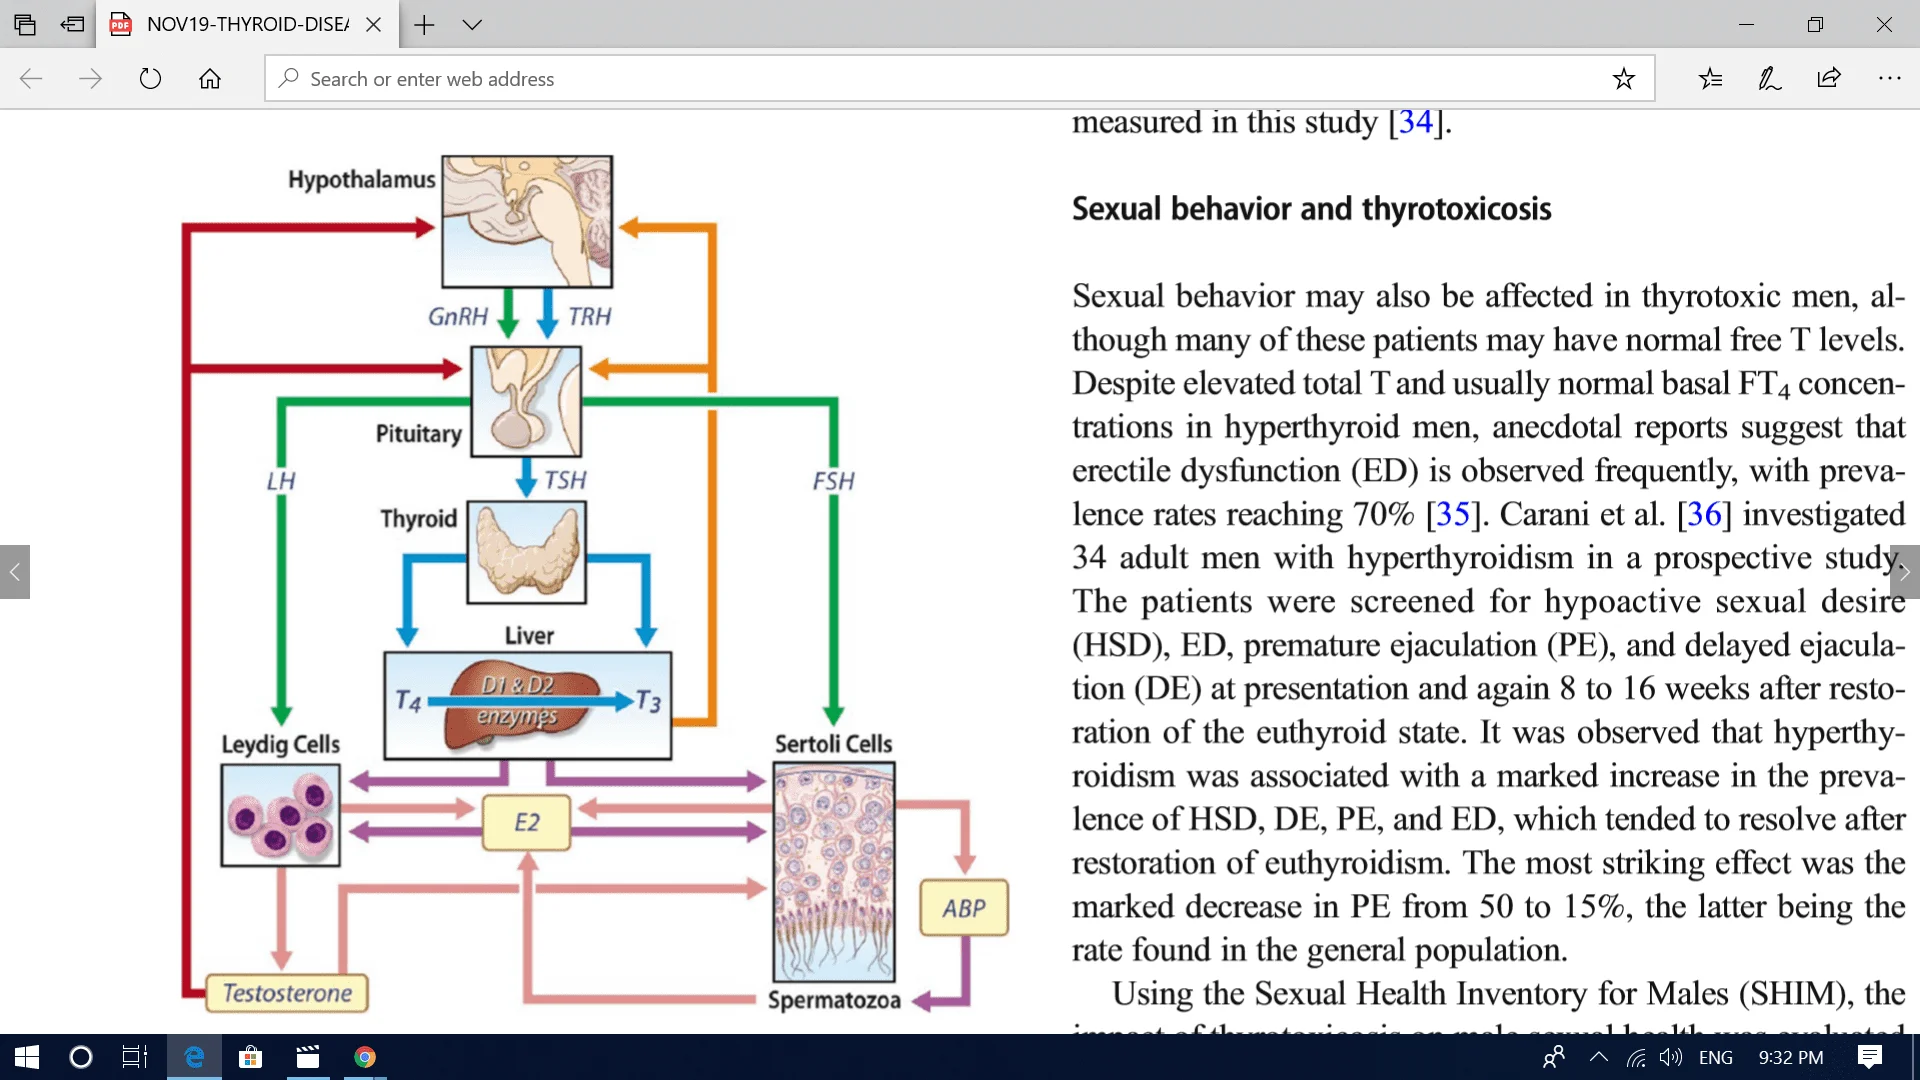Open Google Chrome from taskbar
This screenshot has height=1080, width=1920.
365,1057
